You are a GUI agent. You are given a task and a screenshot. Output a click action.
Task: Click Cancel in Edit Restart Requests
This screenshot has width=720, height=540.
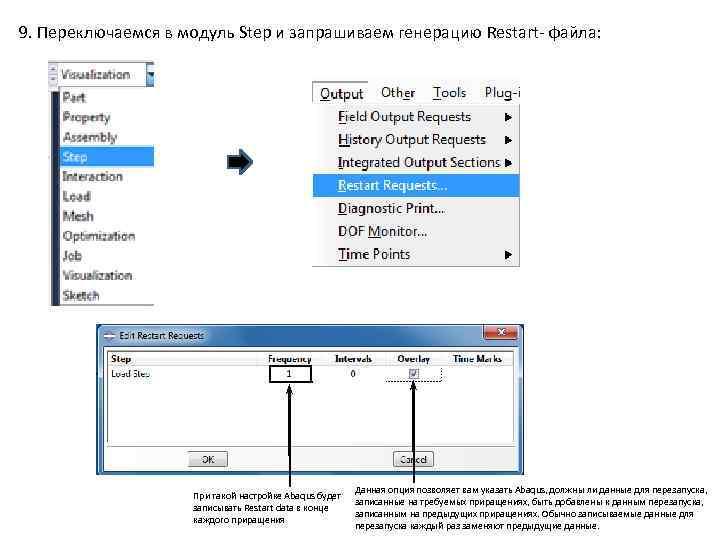tap(413, 459)
